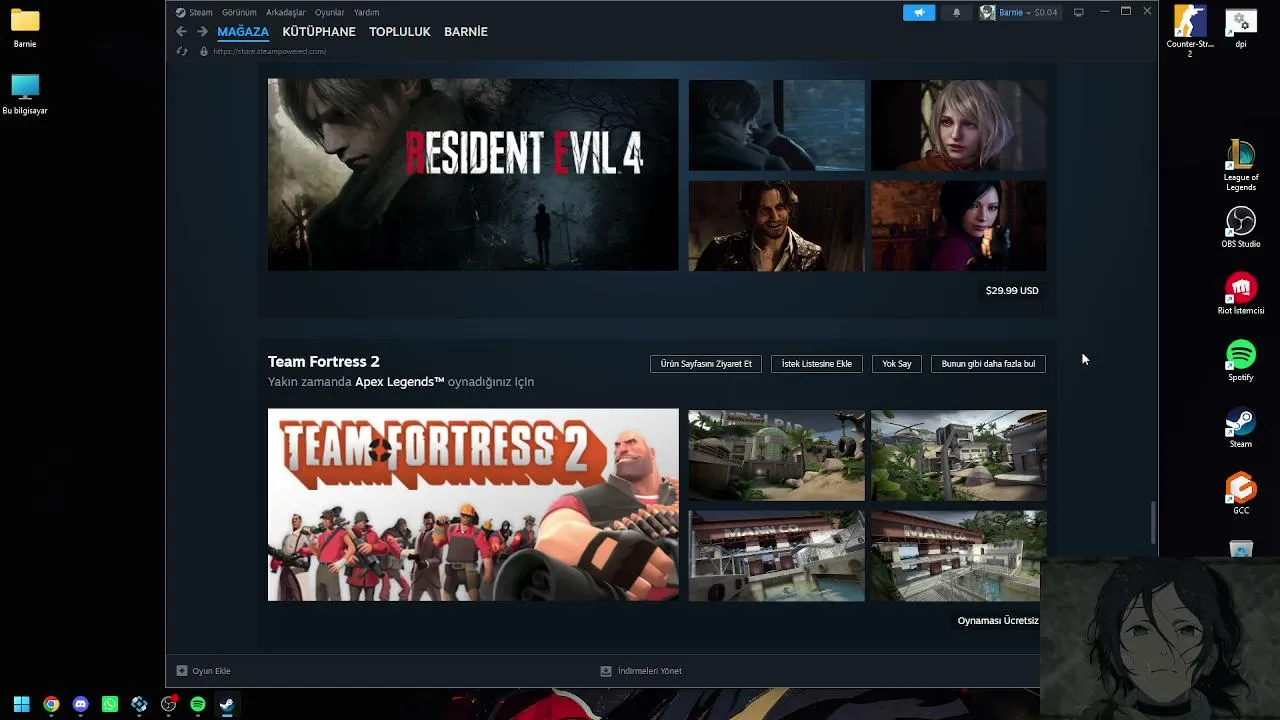The height and width of the screenshot is (720, 1280).
Task: Go forward with the Steam forward arrow
Action: tap(202, 32)
